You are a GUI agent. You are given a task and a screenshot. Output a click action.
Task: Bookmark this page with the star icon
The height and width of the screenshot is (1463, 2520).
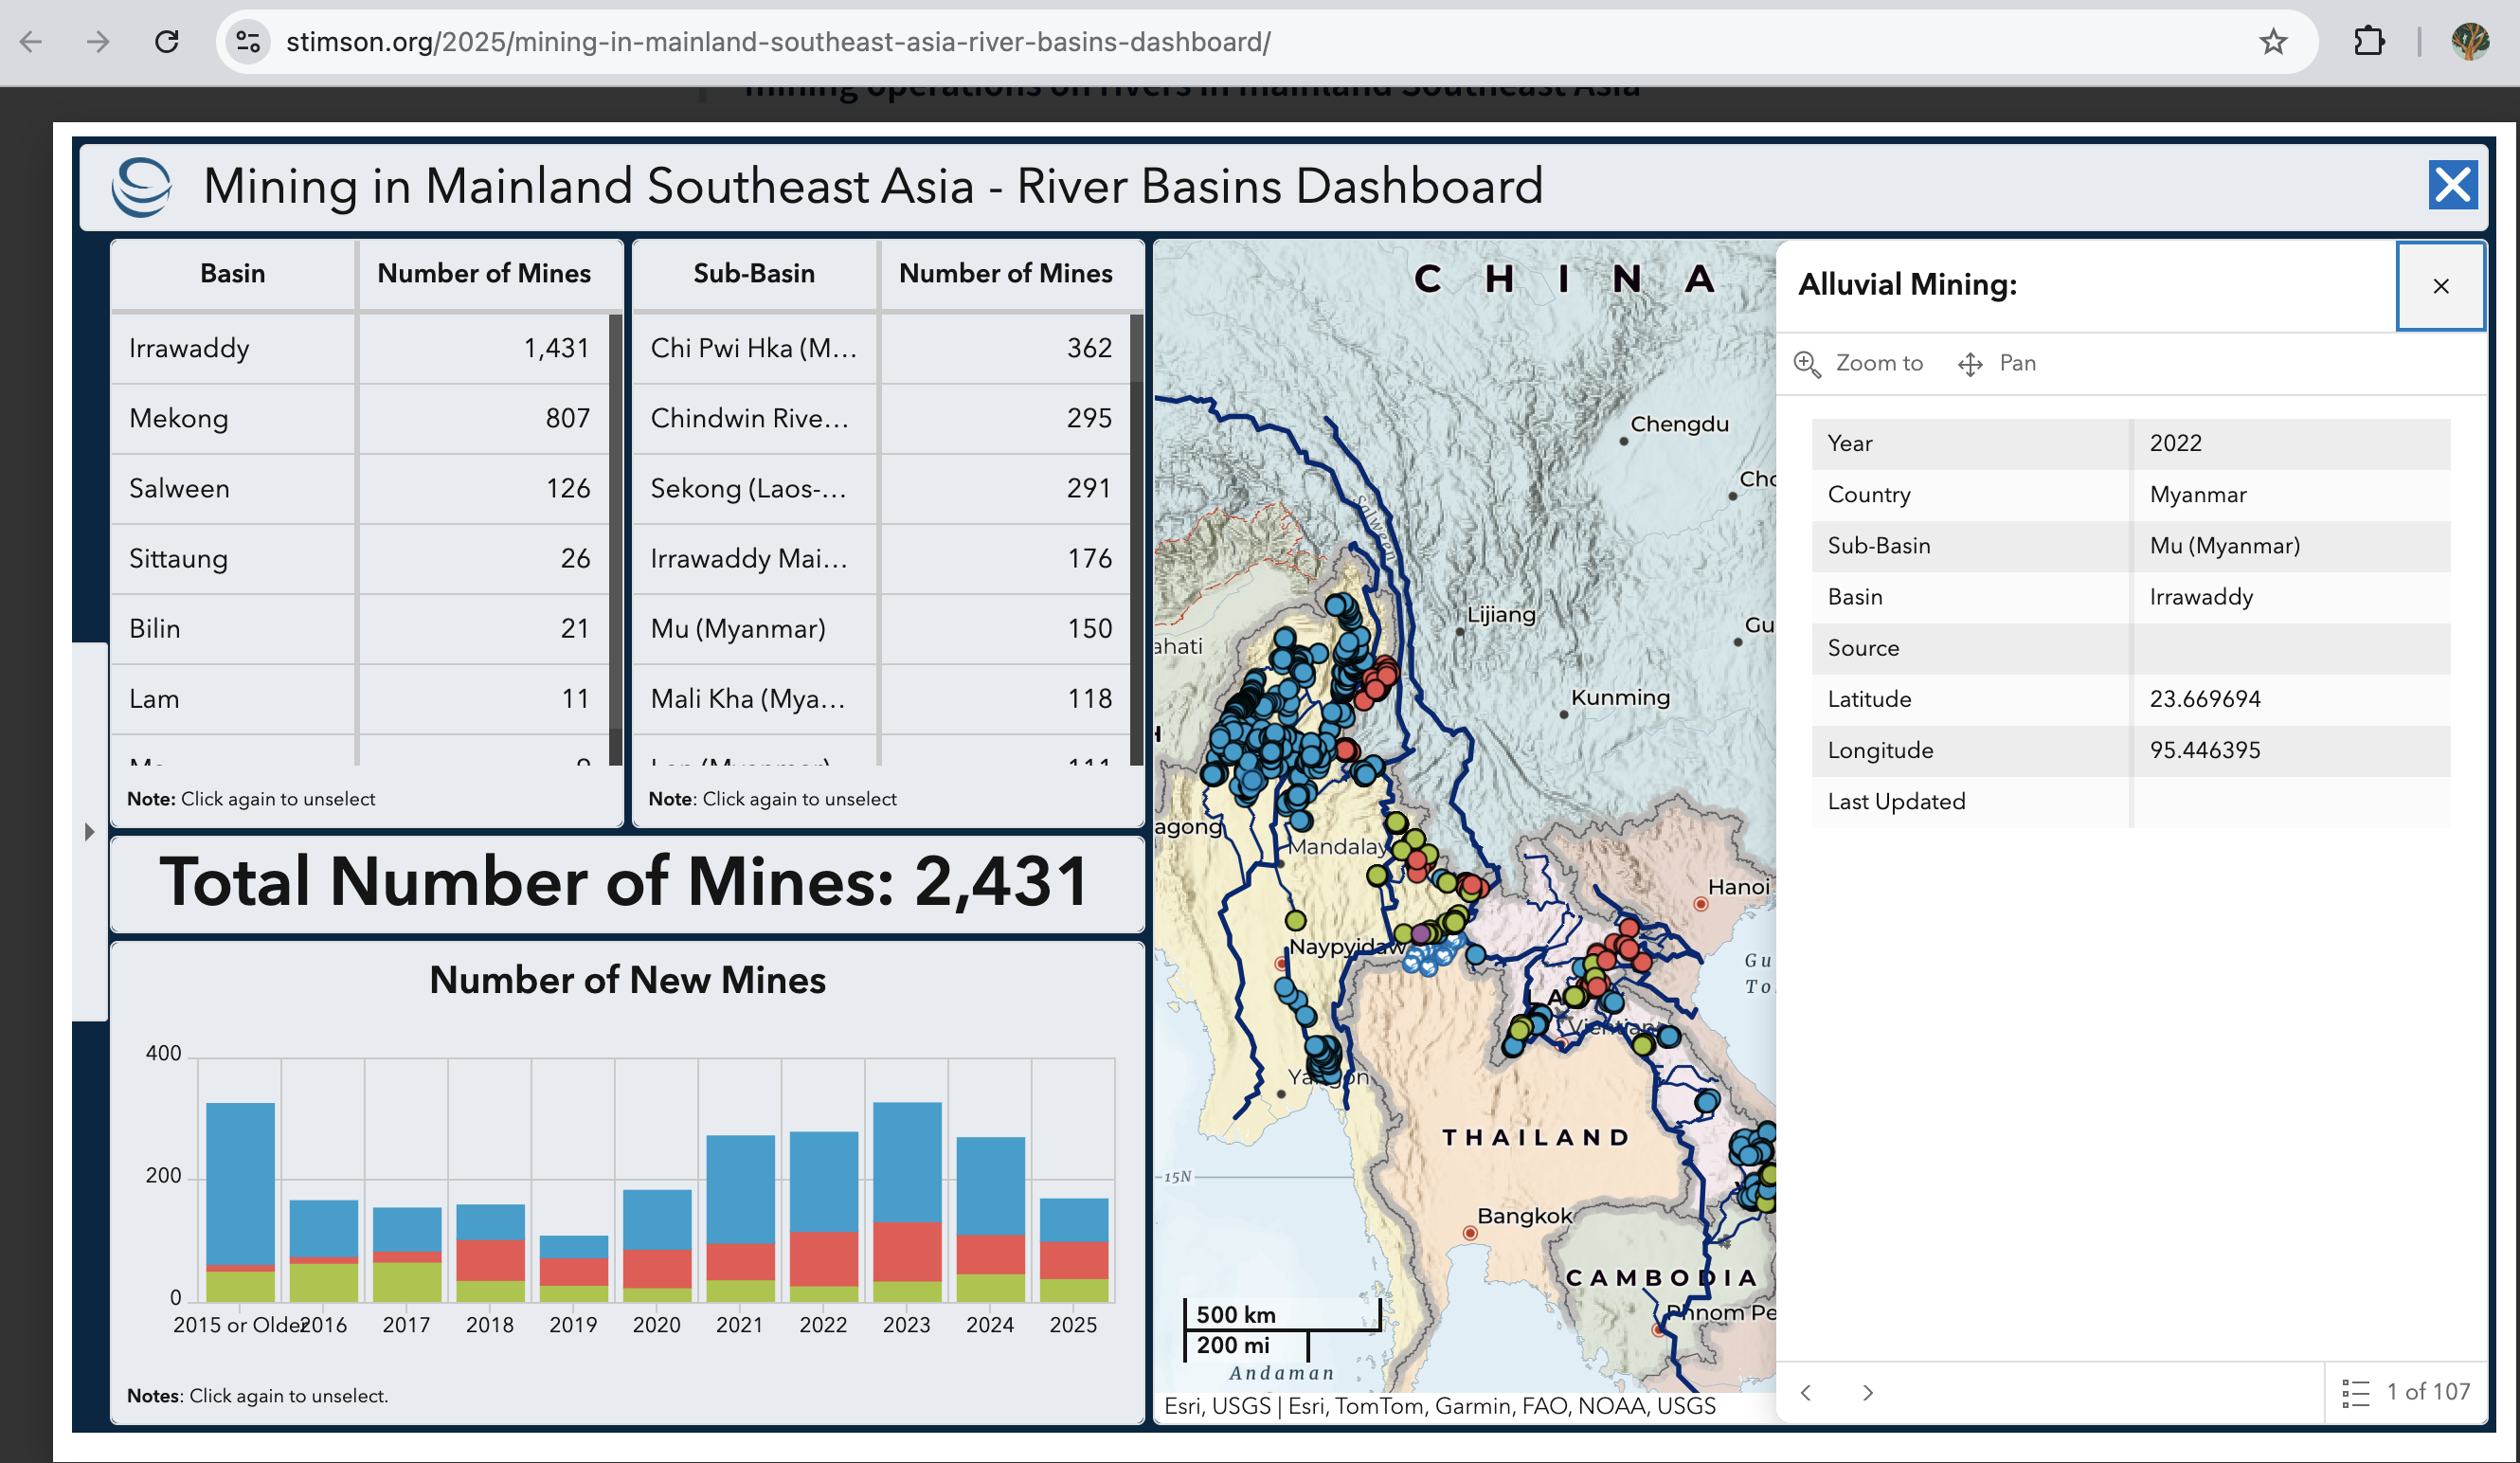2273,41
